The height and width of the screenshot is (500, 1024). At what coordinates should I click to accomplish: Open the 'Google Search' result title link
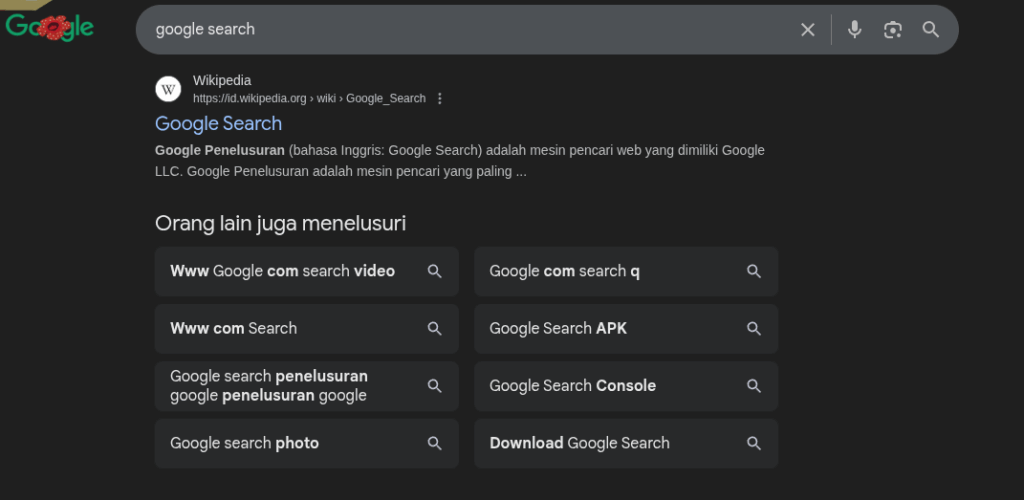pos(219,123)
